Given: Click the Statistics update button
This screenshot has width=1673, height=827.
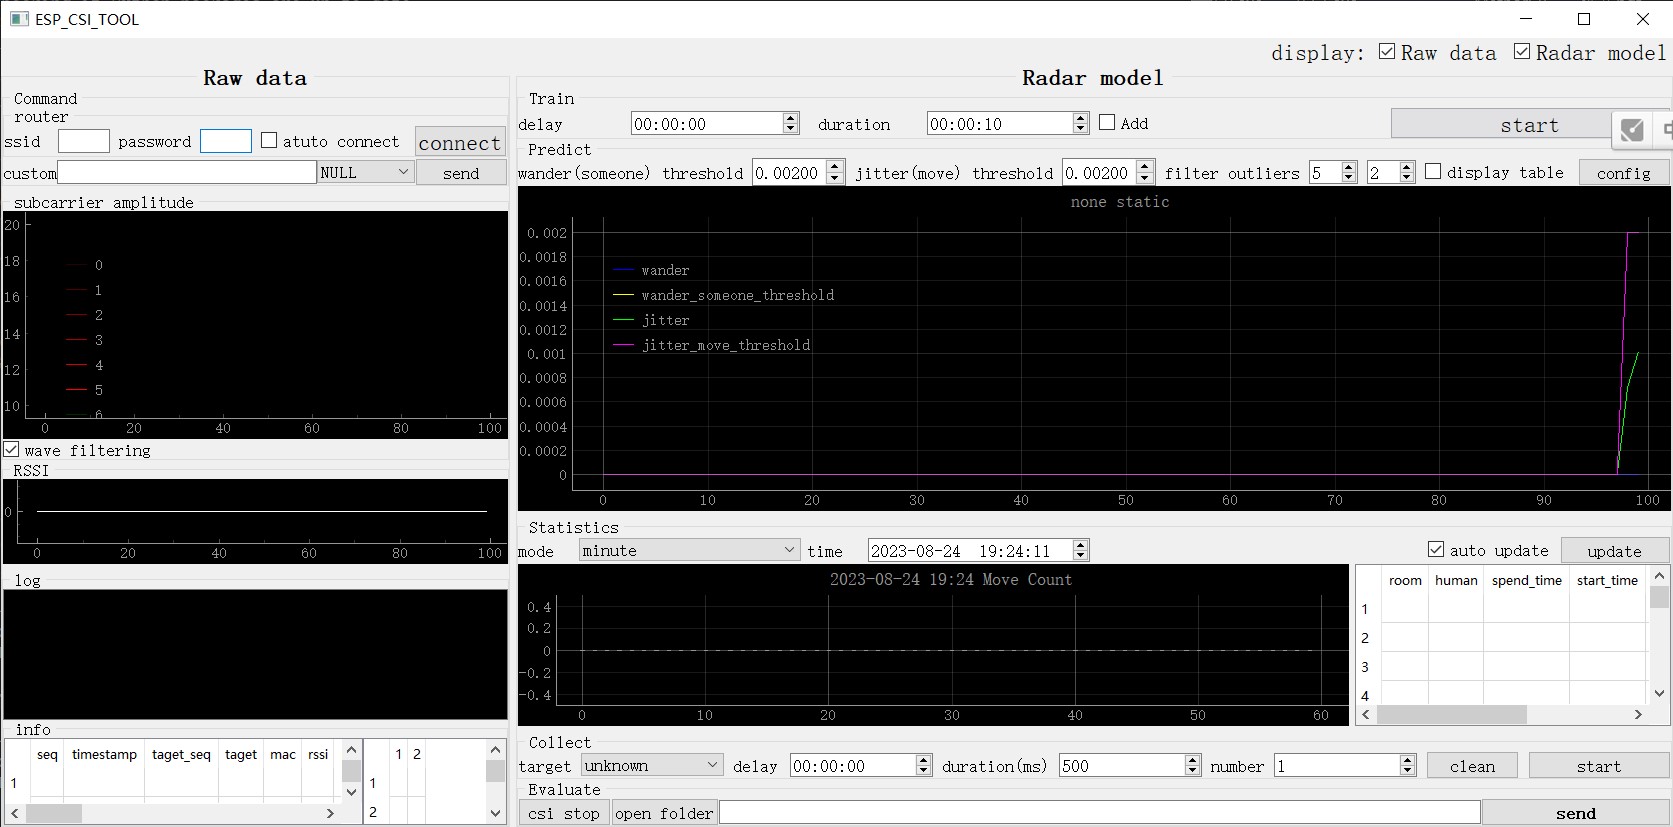Looking at the screenshot, I should tap(1614, 551).
